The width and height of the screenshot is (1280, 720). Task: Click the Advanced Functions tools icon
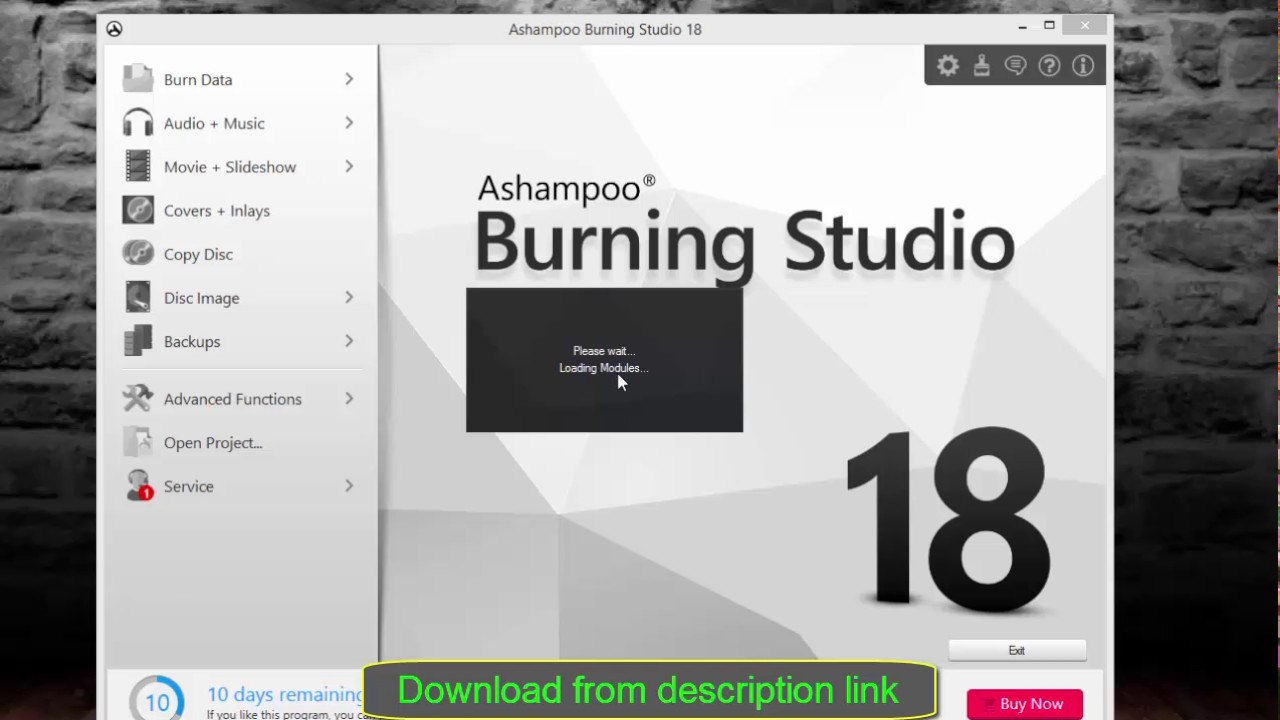[138, 398]
